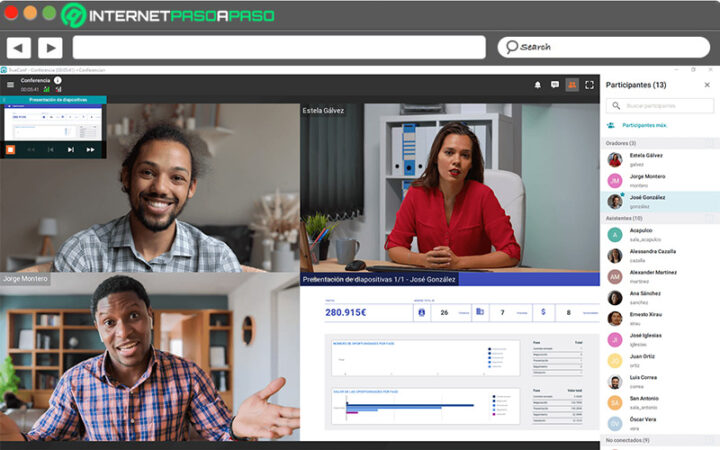Open the chat panel icon

[555, 85]
